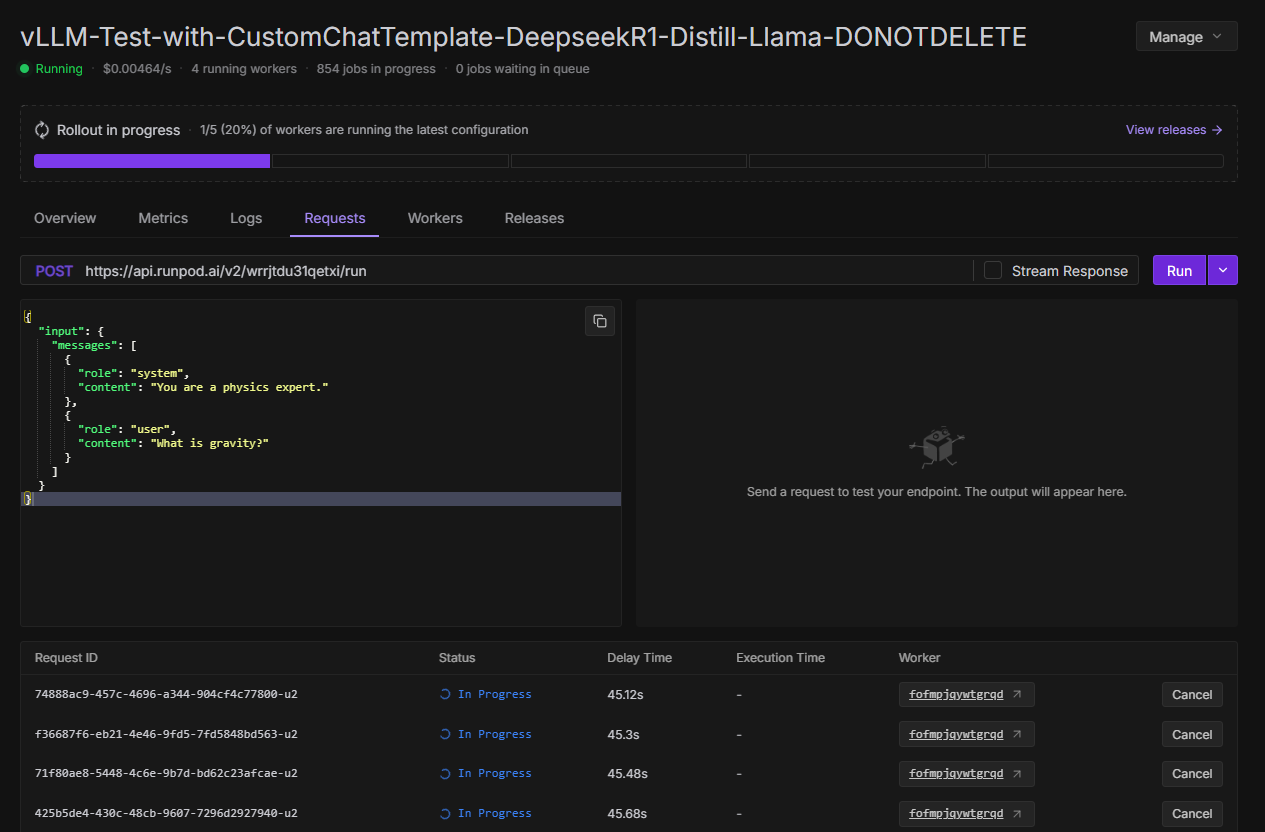Open worker link in 74888ac9 row
Screen dimensions: 1265x832
[966, 694]
